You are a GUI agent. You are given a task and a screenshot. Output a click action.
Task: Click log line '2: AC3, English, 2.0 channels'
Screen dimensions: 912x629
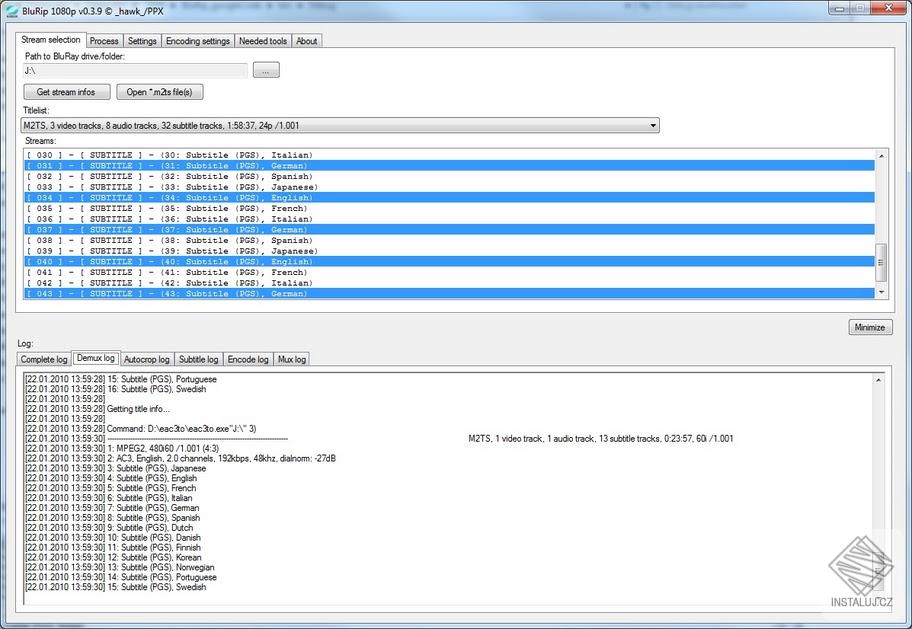coord(180,459)
